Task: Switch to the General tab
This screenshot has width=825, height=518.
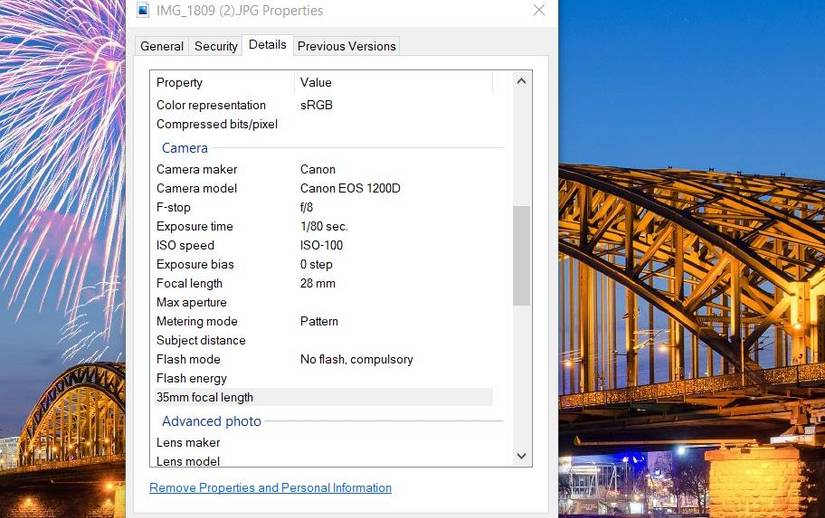Action: click(161, 46)
